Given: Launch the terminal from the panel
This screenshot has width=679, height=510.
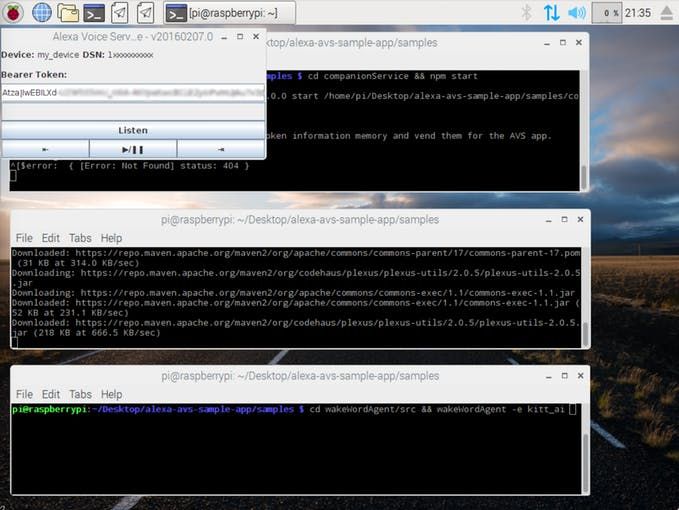Looking at the screenshot, I should (94, 13).
